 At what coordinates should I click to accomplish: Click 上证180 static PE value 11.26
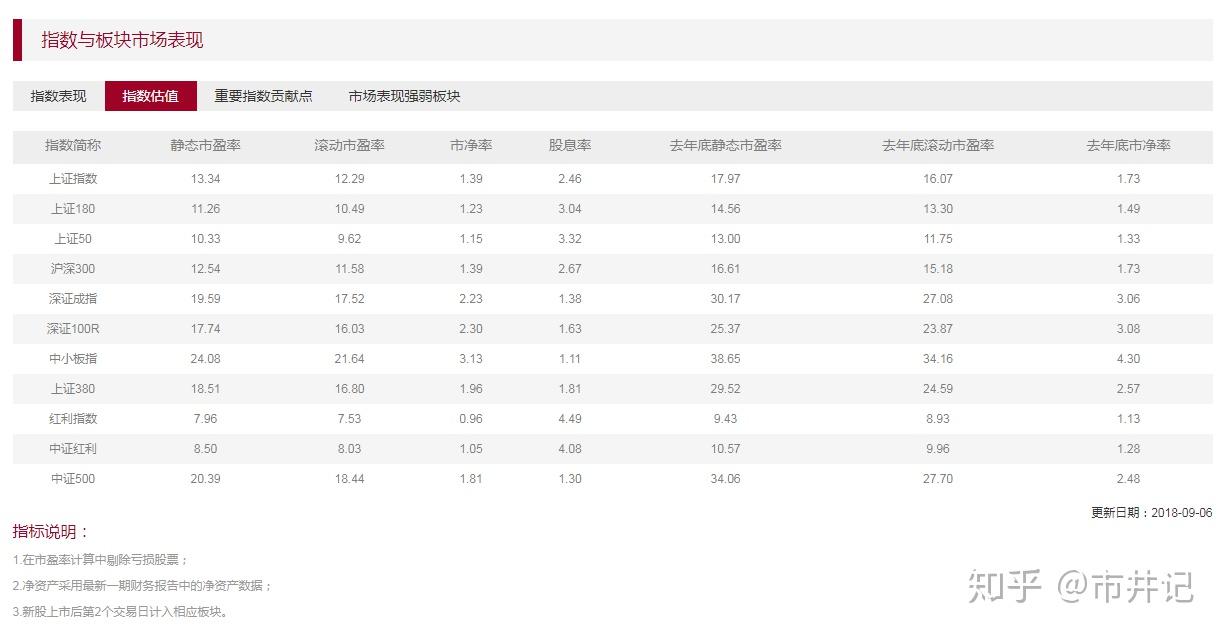[205, 209]
